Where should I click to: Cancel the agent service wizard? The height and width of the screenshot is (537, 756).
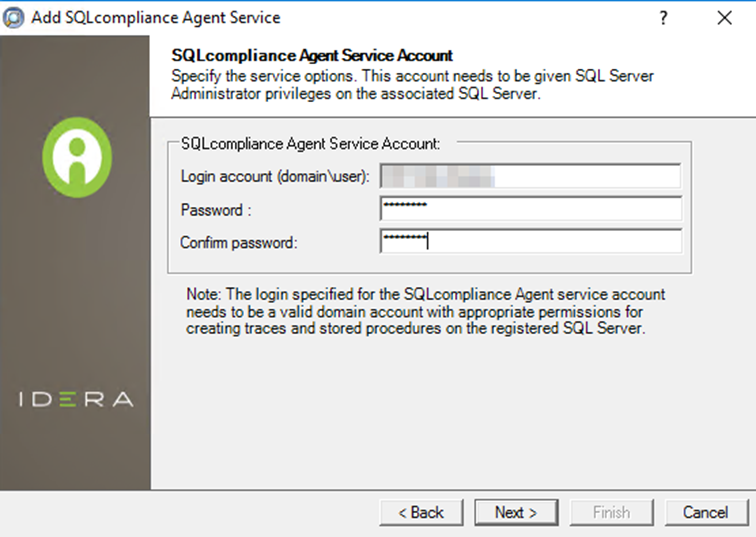[x=705, y=512]
